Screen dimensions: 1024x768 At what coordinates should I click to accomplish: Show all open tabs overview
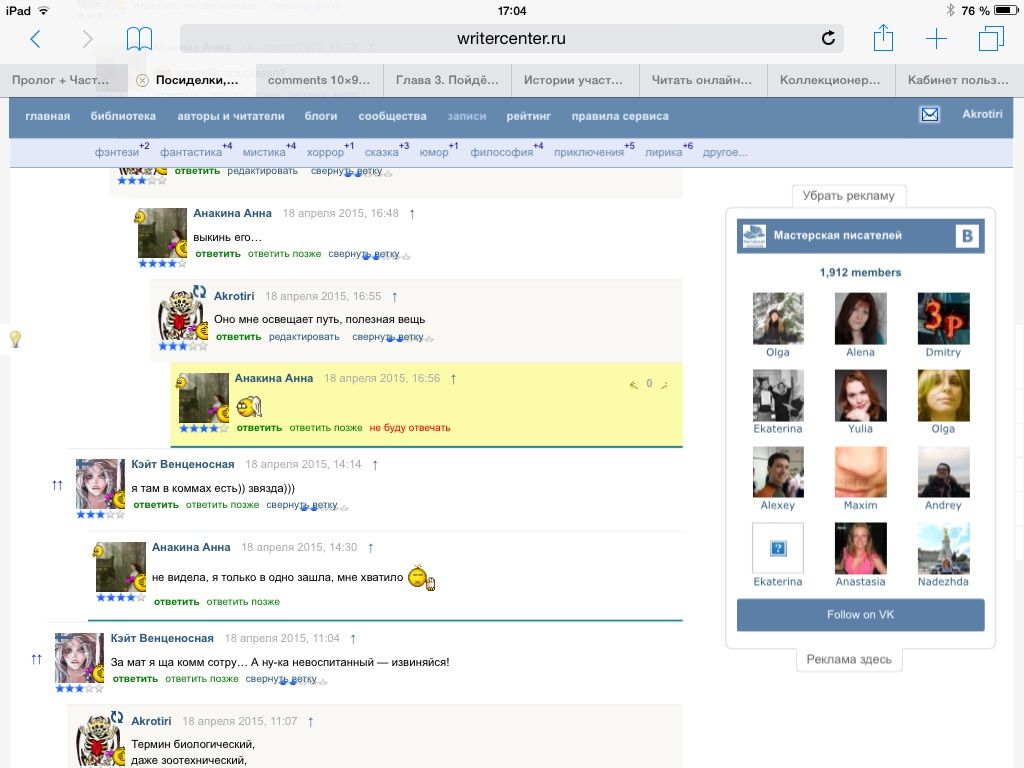click(x=991, y=39)
